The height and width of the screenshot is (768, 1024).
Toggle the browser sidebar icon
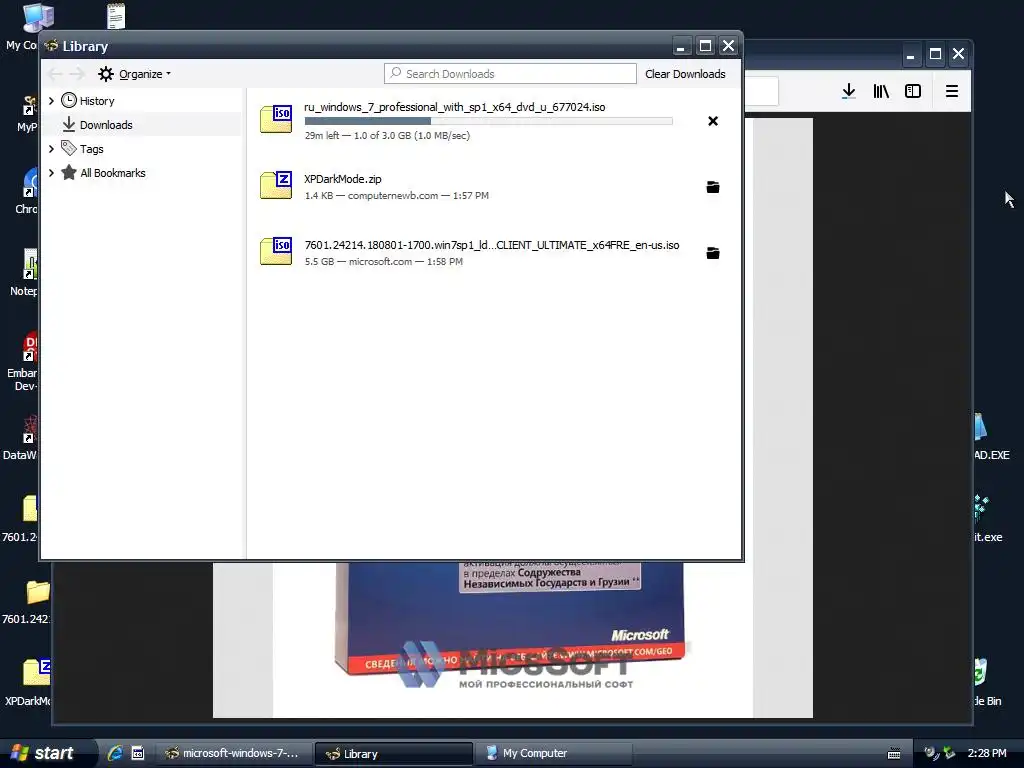[913, 91]
